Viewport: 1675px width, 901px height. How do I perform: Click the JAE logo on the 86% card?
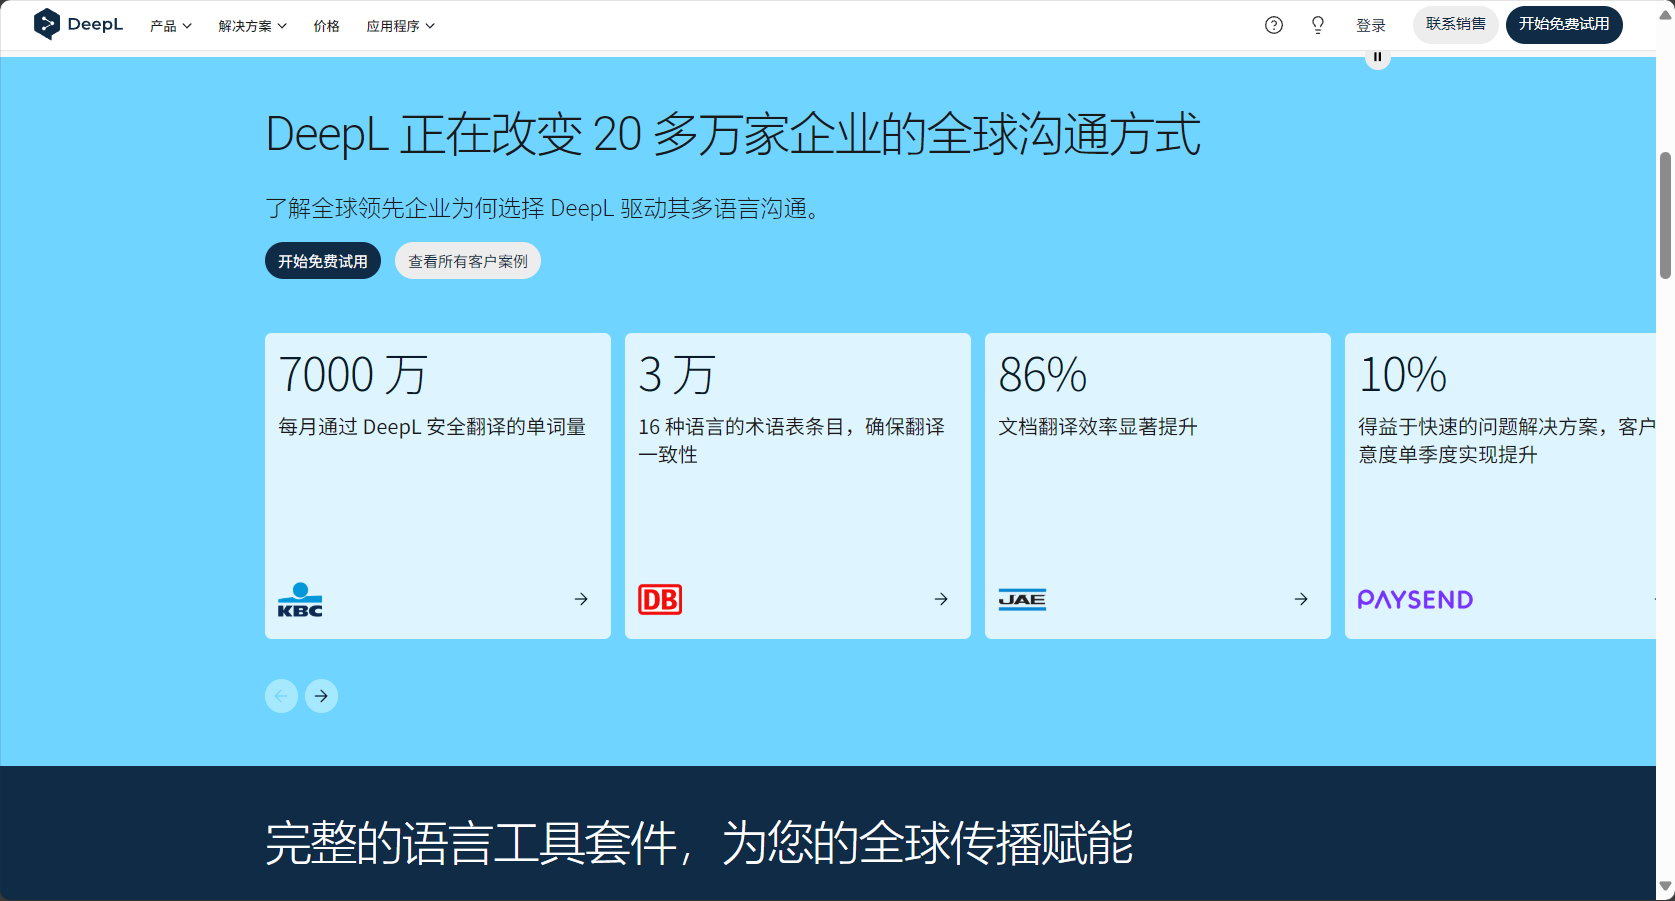click(x=1022, y=599)
